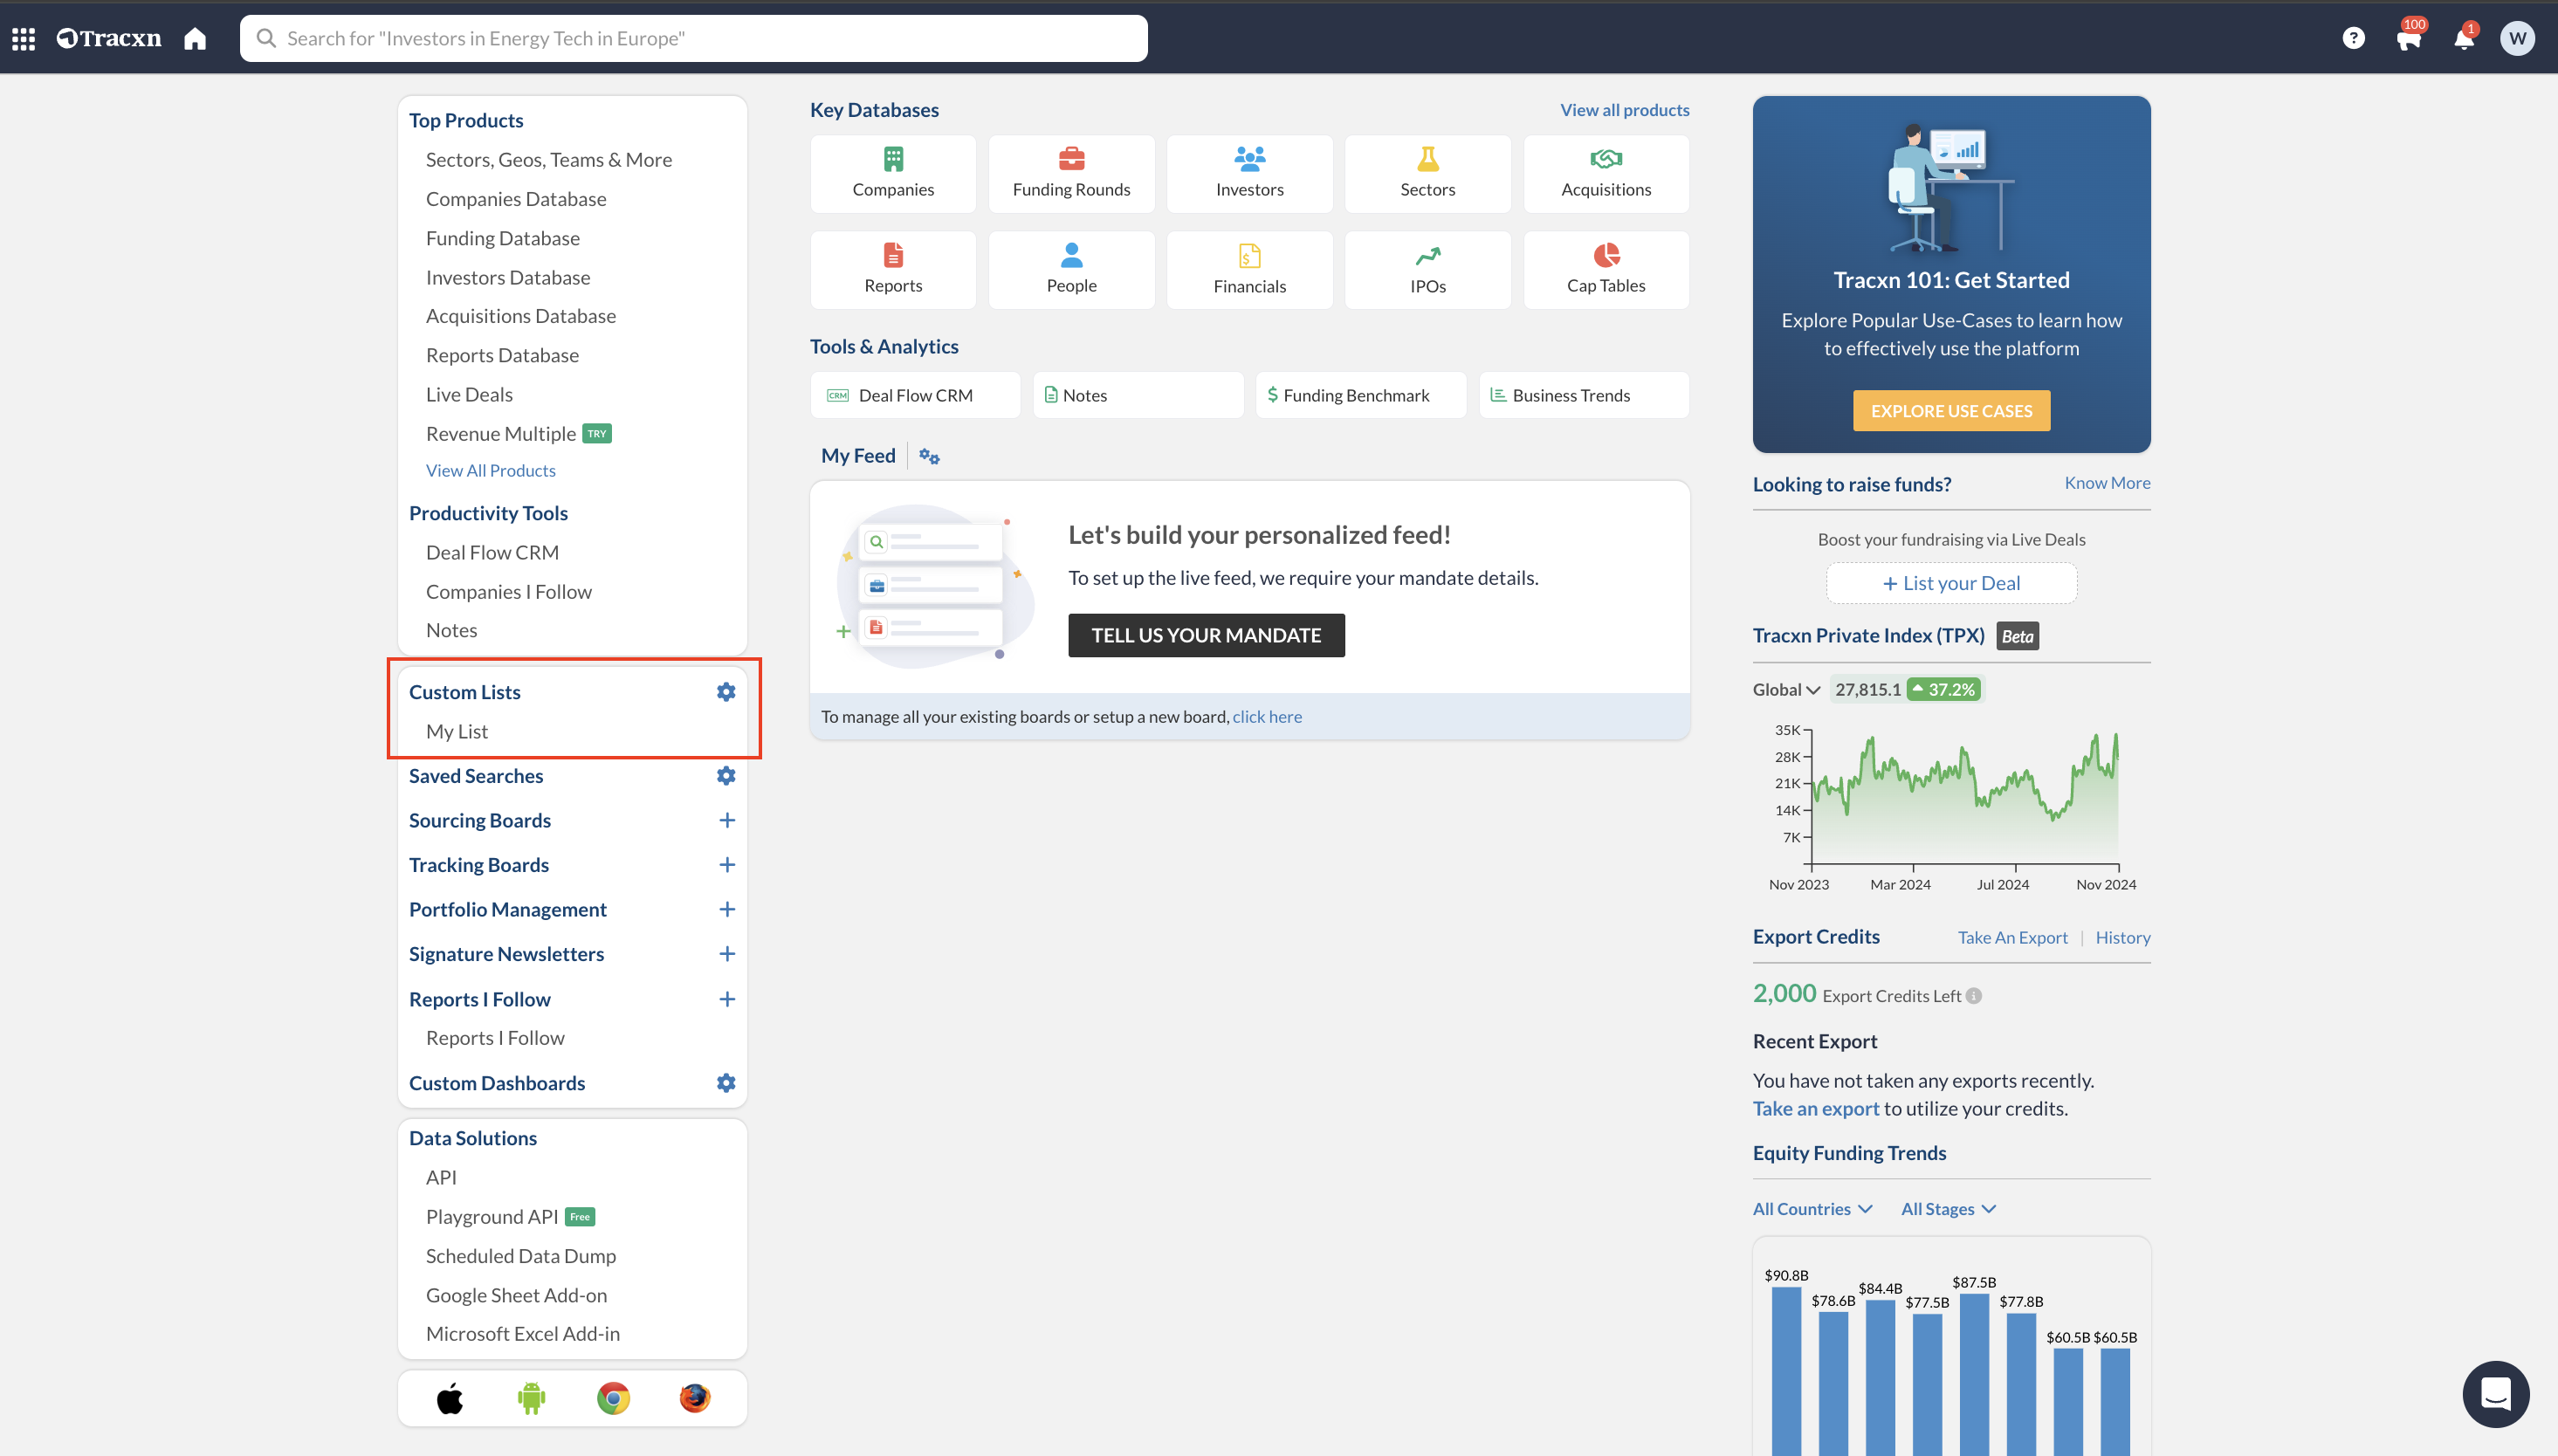
Task: Expand the Global index dropdown
Action: (x=1786, y=690)
